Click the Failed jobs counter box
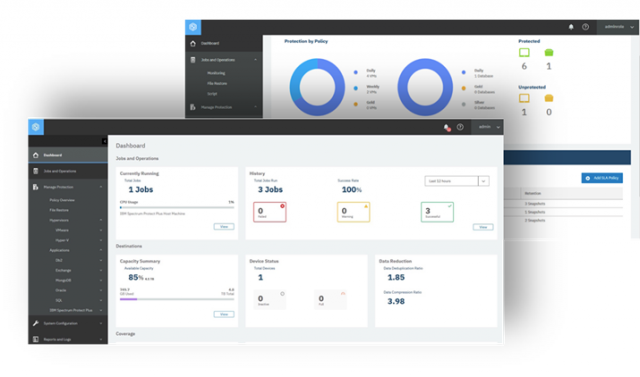Viewport: 640px width, 377px height. [270, 212]
